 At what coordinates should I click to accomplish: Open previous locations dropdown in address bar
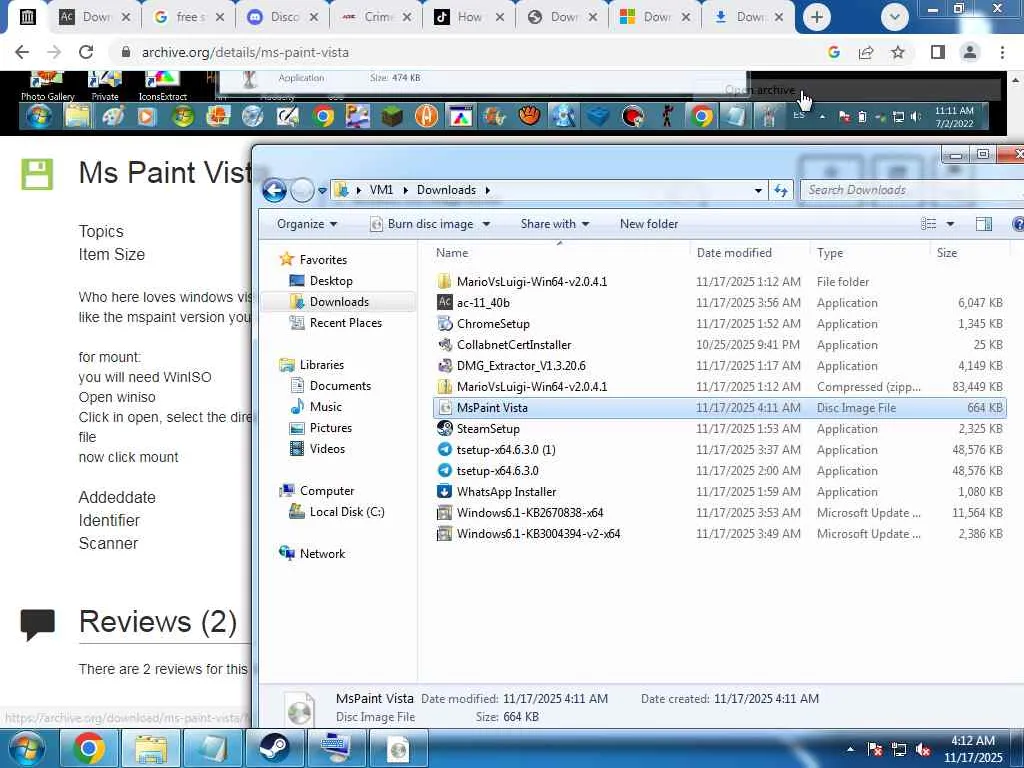pyautogui.click(x=758, y=191)
